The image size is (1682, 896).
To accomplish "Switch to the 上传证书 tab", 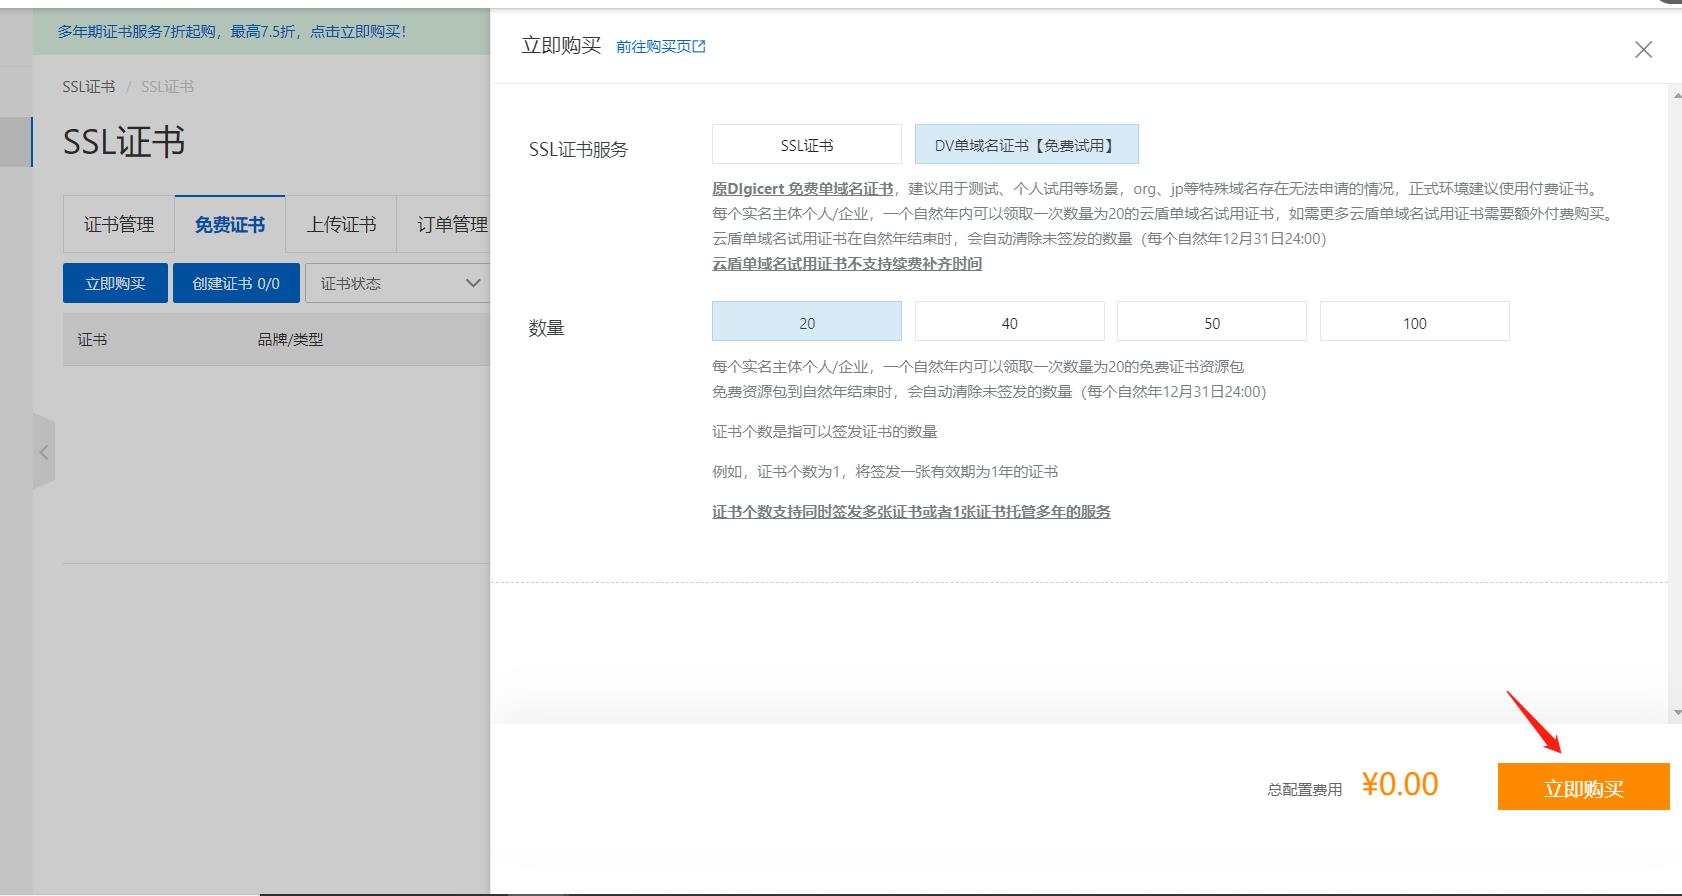I will point(341,225).
